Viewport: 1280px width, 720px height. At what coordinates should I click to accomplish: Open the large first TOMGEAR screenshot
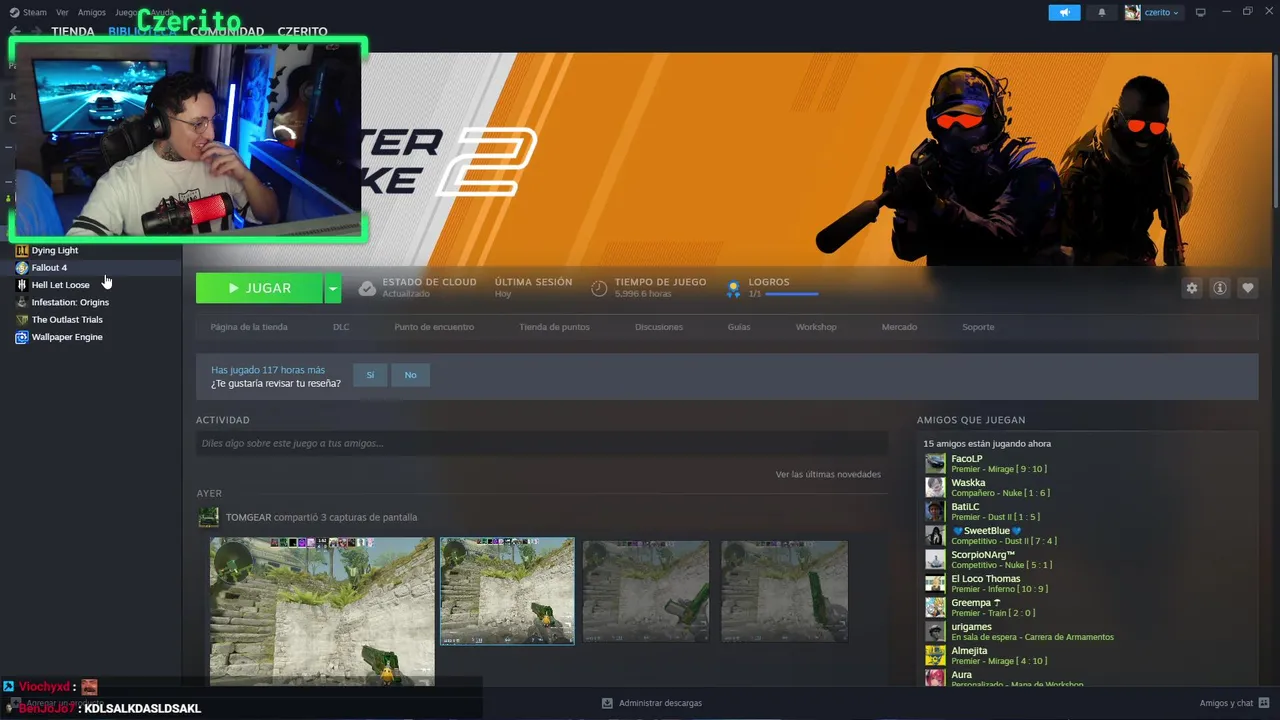[322, 611]
